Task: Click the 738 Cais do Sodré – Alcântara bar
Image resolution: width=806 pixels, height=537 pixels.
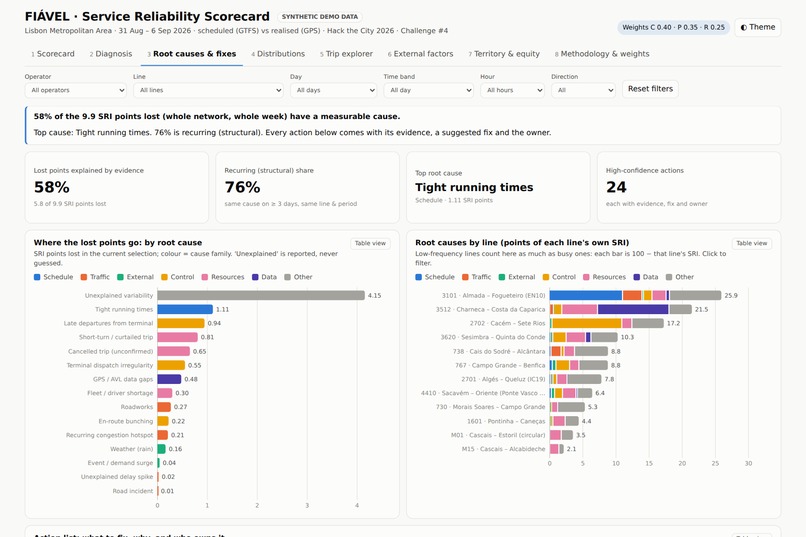Action: [579, 351]
